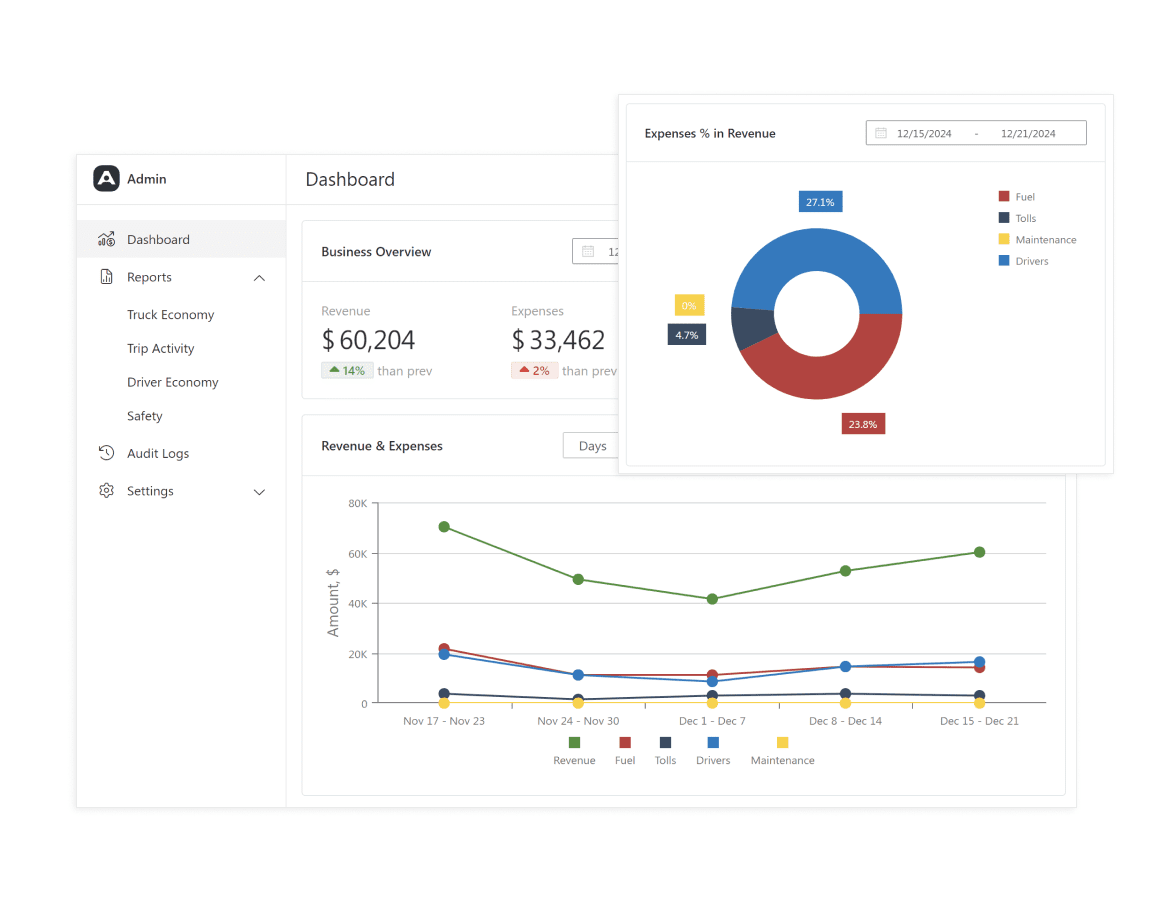Click calendar icon in Expenses % date range

pos(881,133)
